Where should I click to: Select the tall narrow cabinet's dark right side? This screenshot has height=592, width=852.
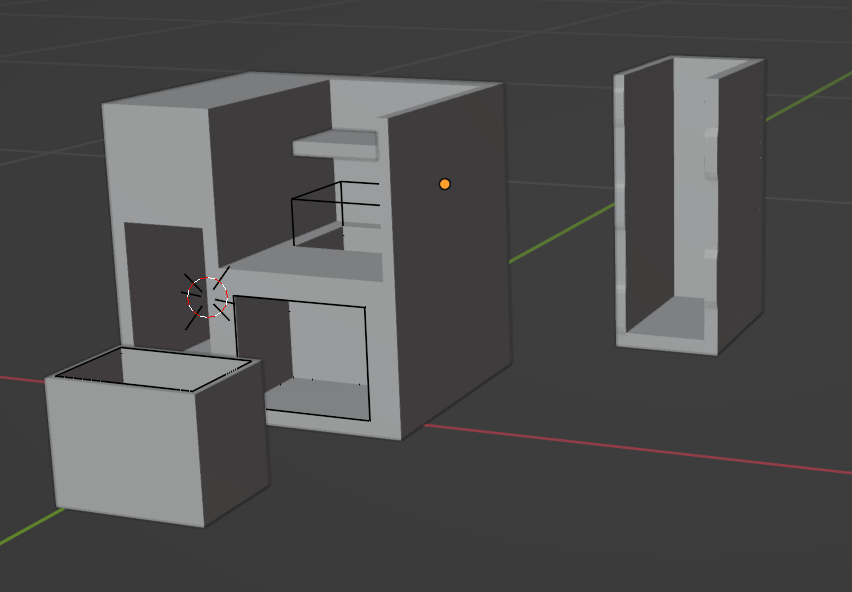pyautogui.click(x=740, y=200)
